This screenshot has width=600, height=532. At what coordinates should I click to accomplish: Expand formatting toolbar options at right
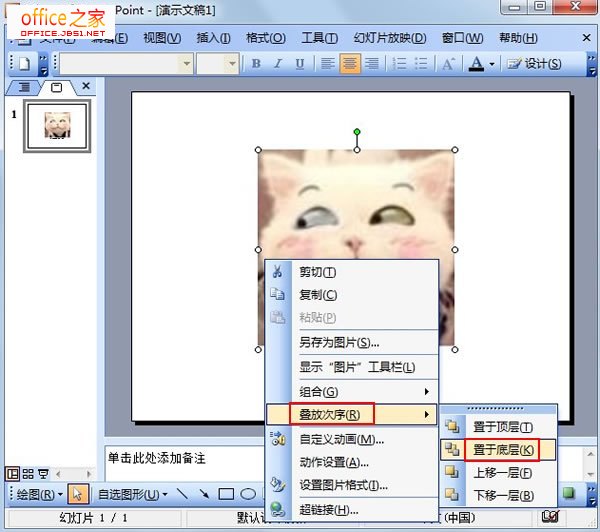point(592,64)
